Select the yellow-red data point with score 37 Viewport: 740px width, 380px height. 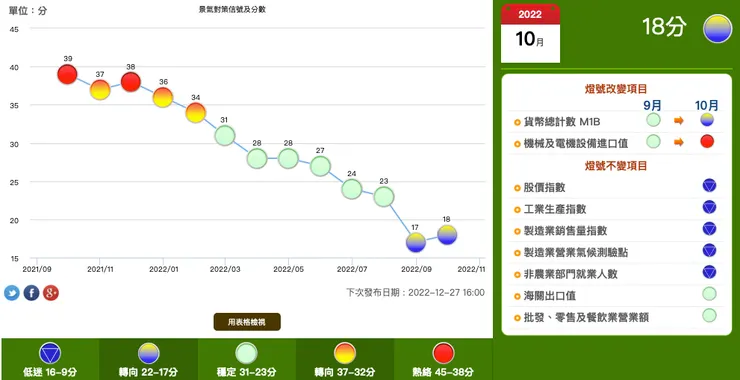click(100, 90)
